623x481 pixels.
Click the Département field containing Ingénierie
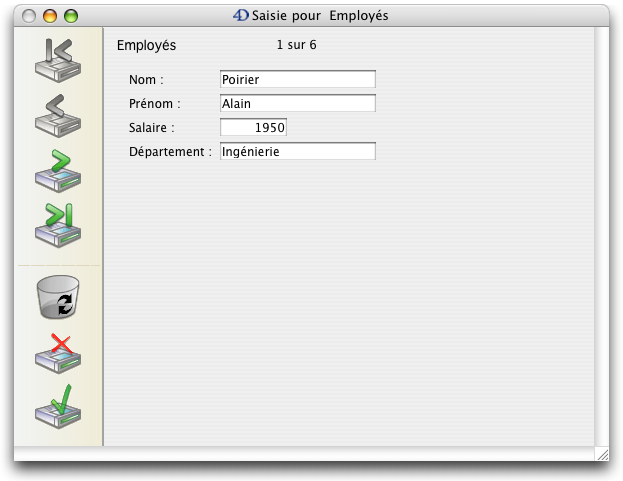pyautogui.click(x=298, y=151)
